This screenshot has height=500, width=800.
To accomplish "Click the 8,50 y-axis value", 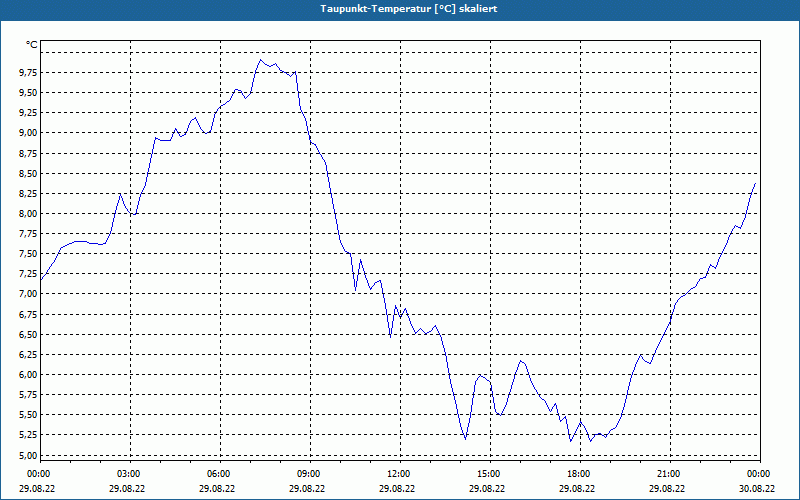I will click(28, 173).
